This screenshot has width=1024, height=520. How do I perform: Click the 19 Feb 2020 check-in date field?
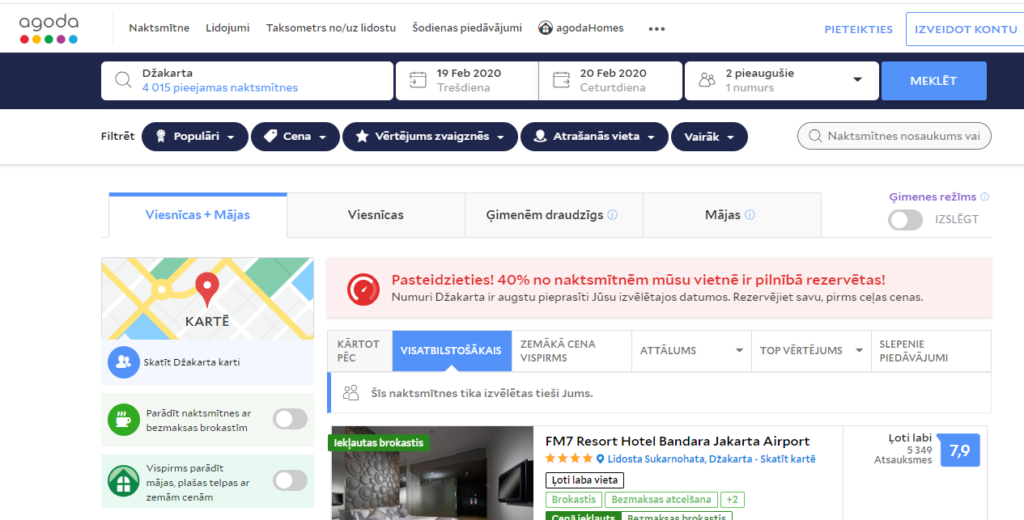click(x=467, y=80)
